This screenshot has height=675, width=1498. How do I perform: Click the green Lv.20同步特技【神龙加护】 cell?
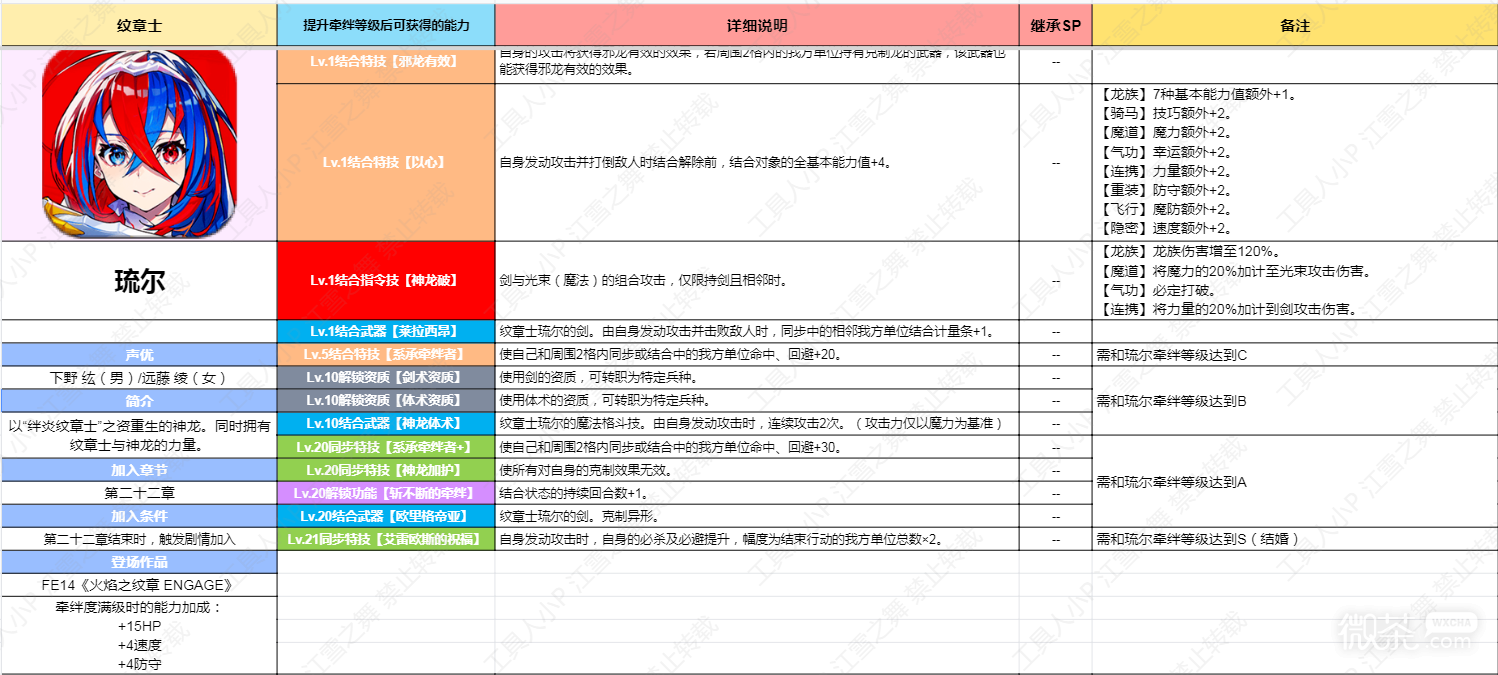[x=386, y=470]
